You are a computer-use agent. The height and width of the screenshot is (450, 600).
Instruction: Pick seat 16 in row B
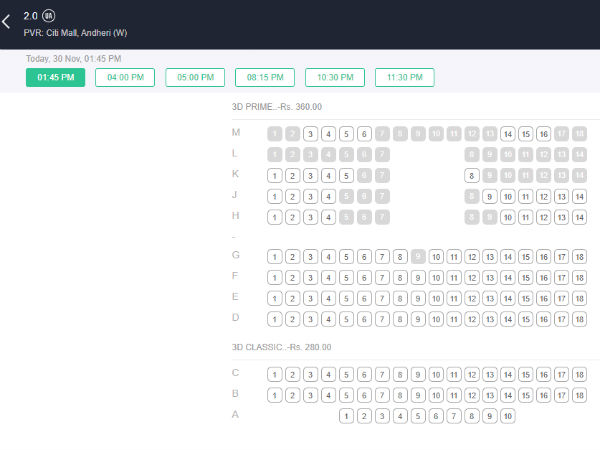pyautogui.click(x=544, y=395)
